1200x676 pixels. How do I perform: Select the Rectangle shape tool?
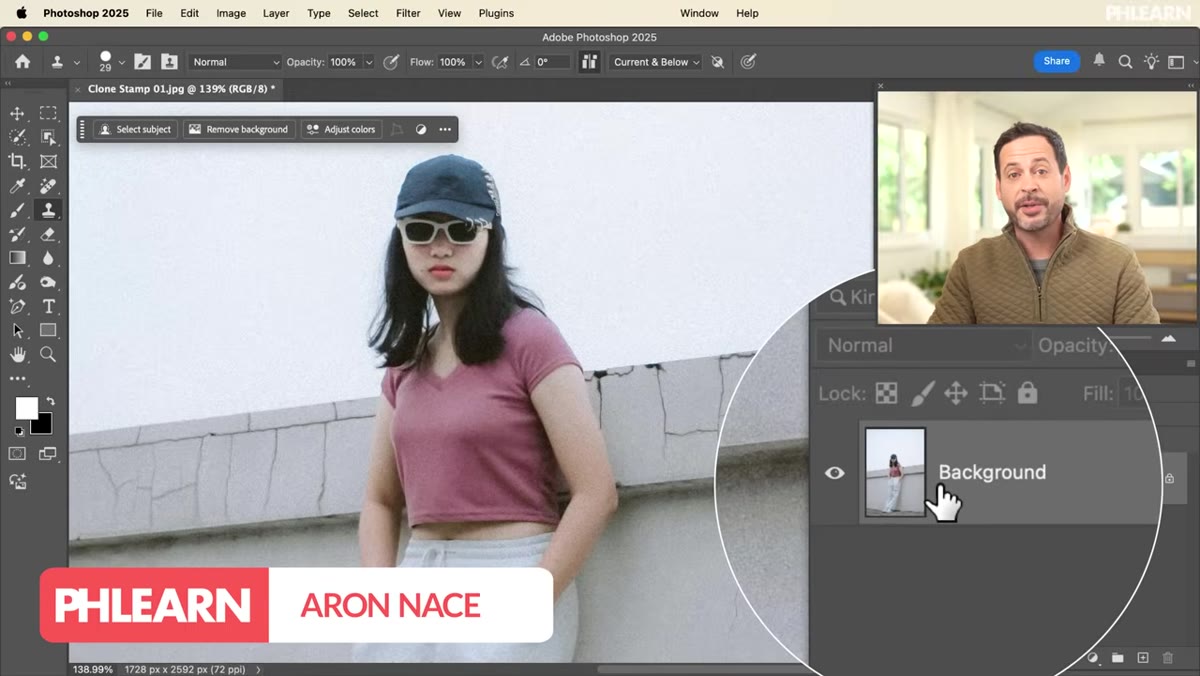click(x=48, y=331)
